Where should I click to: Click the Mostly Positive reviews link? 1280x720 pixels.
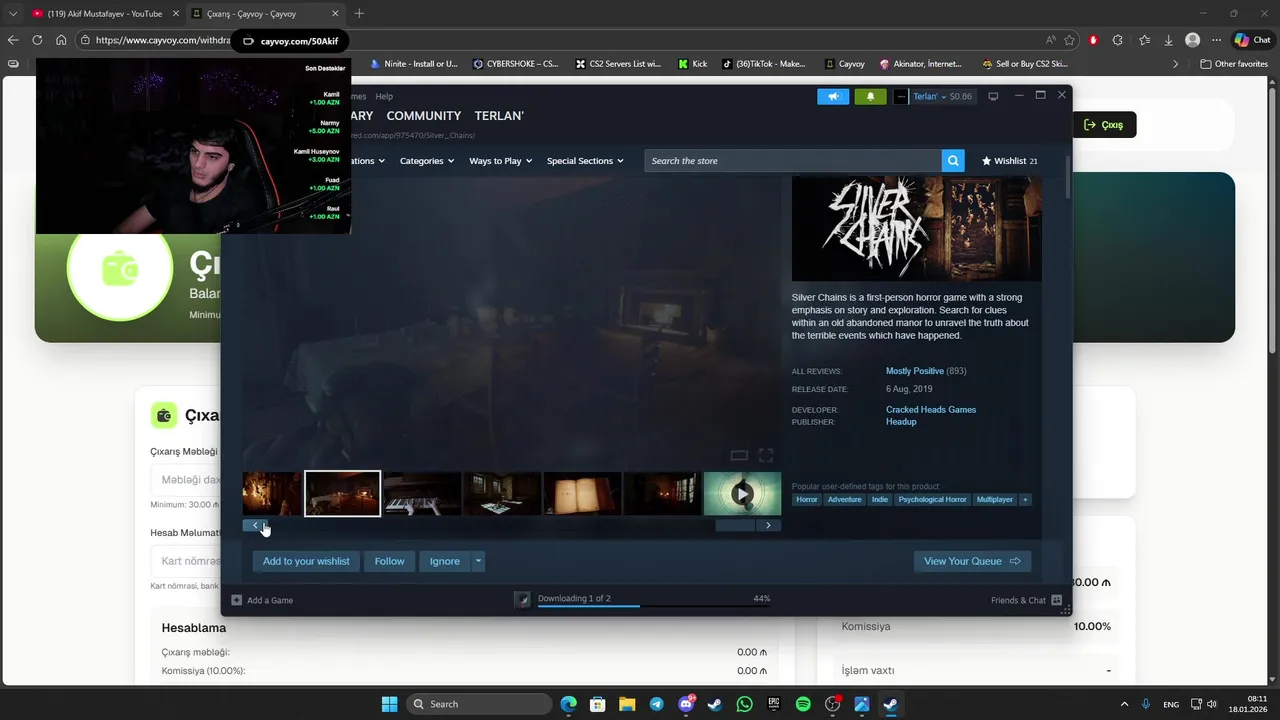914,371
